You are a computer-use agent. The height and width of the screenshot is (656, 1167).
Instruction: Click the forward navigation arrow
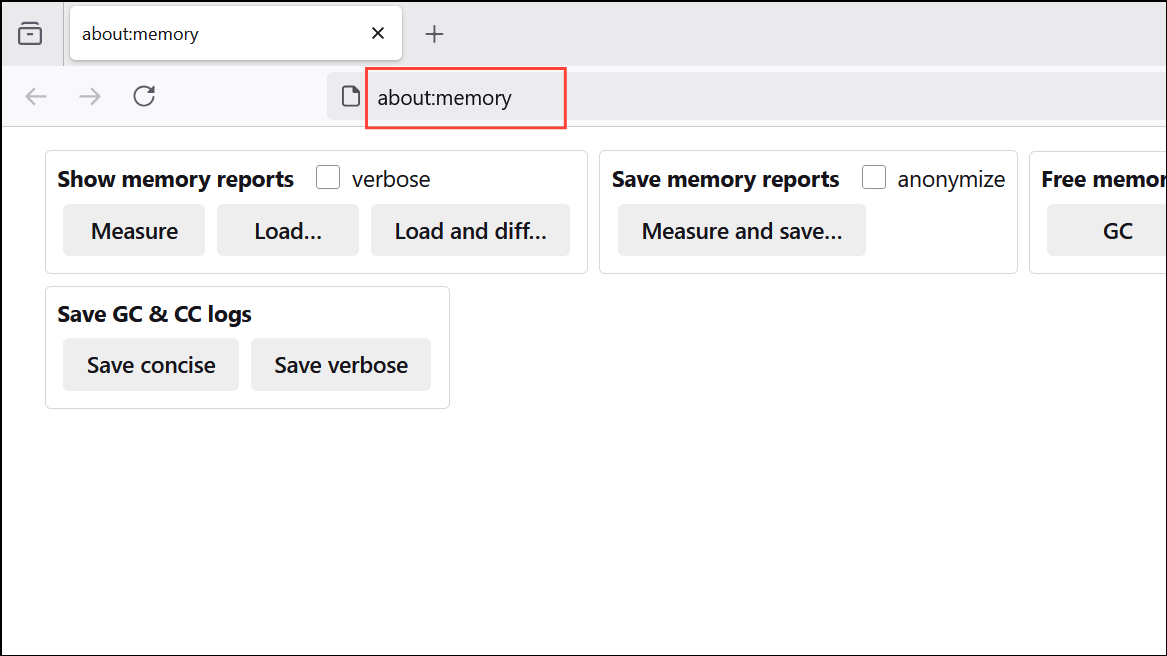[x=89, y=96]
